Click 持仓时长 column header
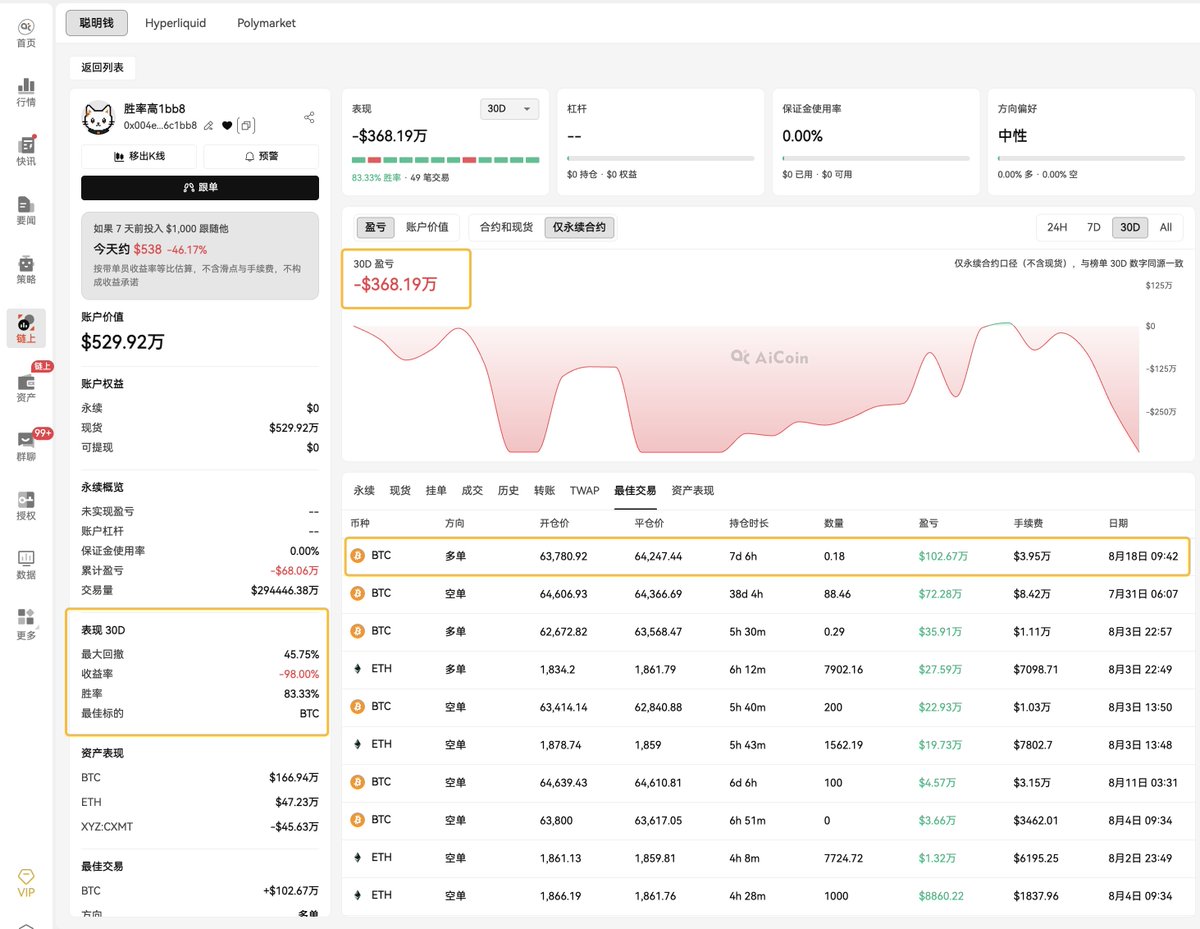 coord(751,523)
